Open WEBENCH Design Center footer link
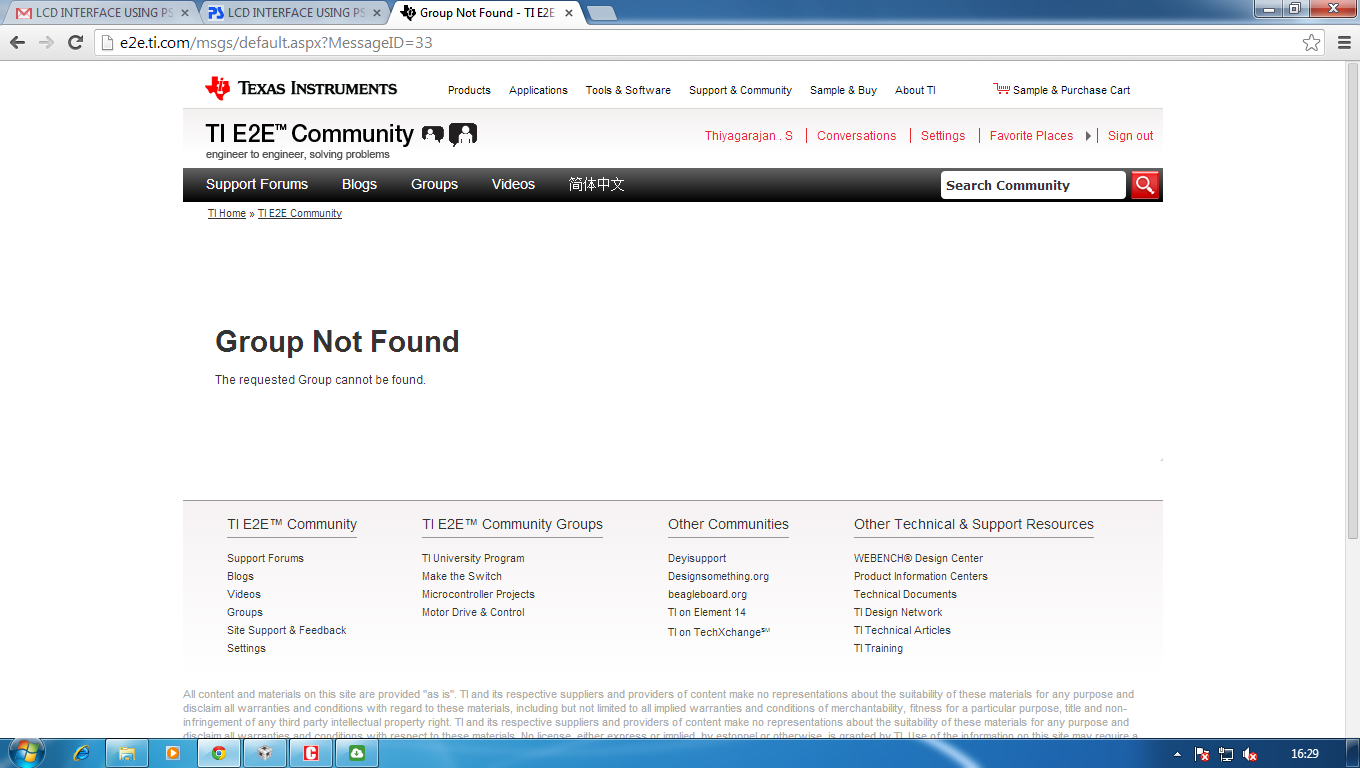1360x768 pixels. coord(918,558)
